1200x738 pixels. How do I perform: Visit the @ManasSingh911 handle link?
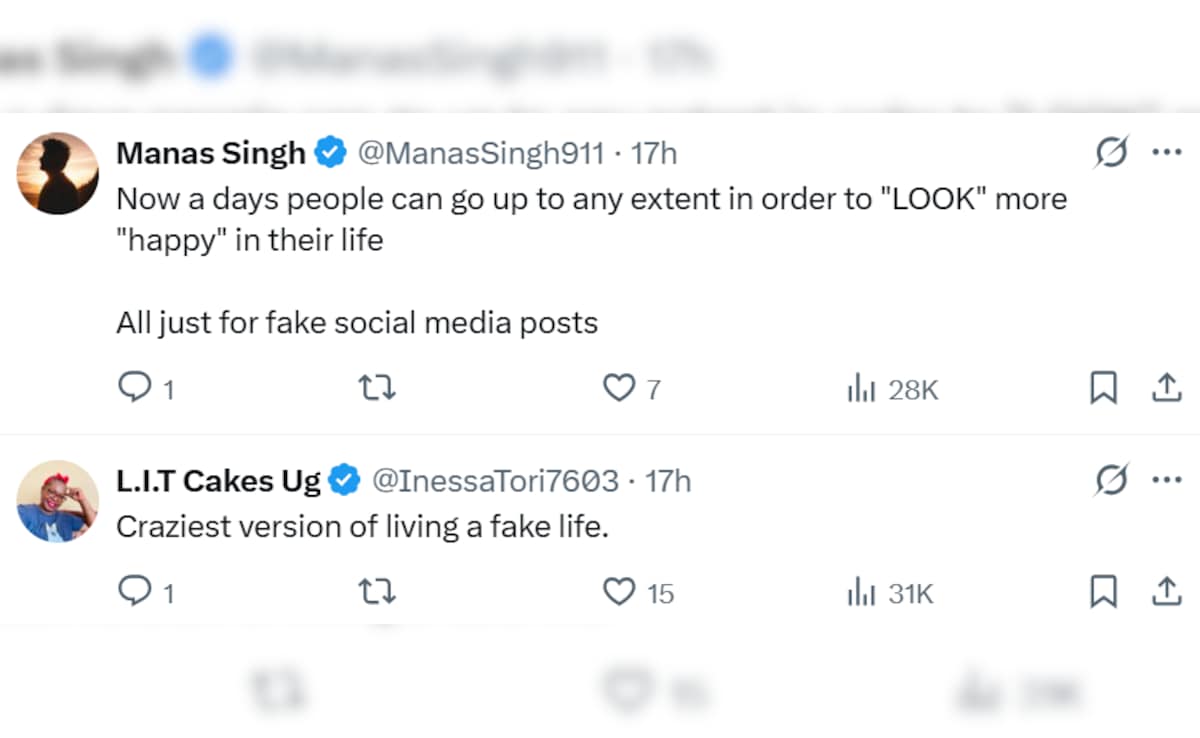[480, 153]
